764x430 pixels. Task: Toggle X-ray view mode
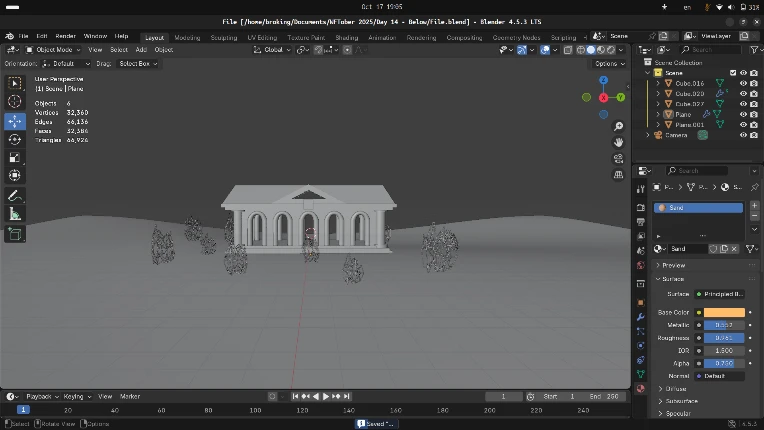(568, 50)
